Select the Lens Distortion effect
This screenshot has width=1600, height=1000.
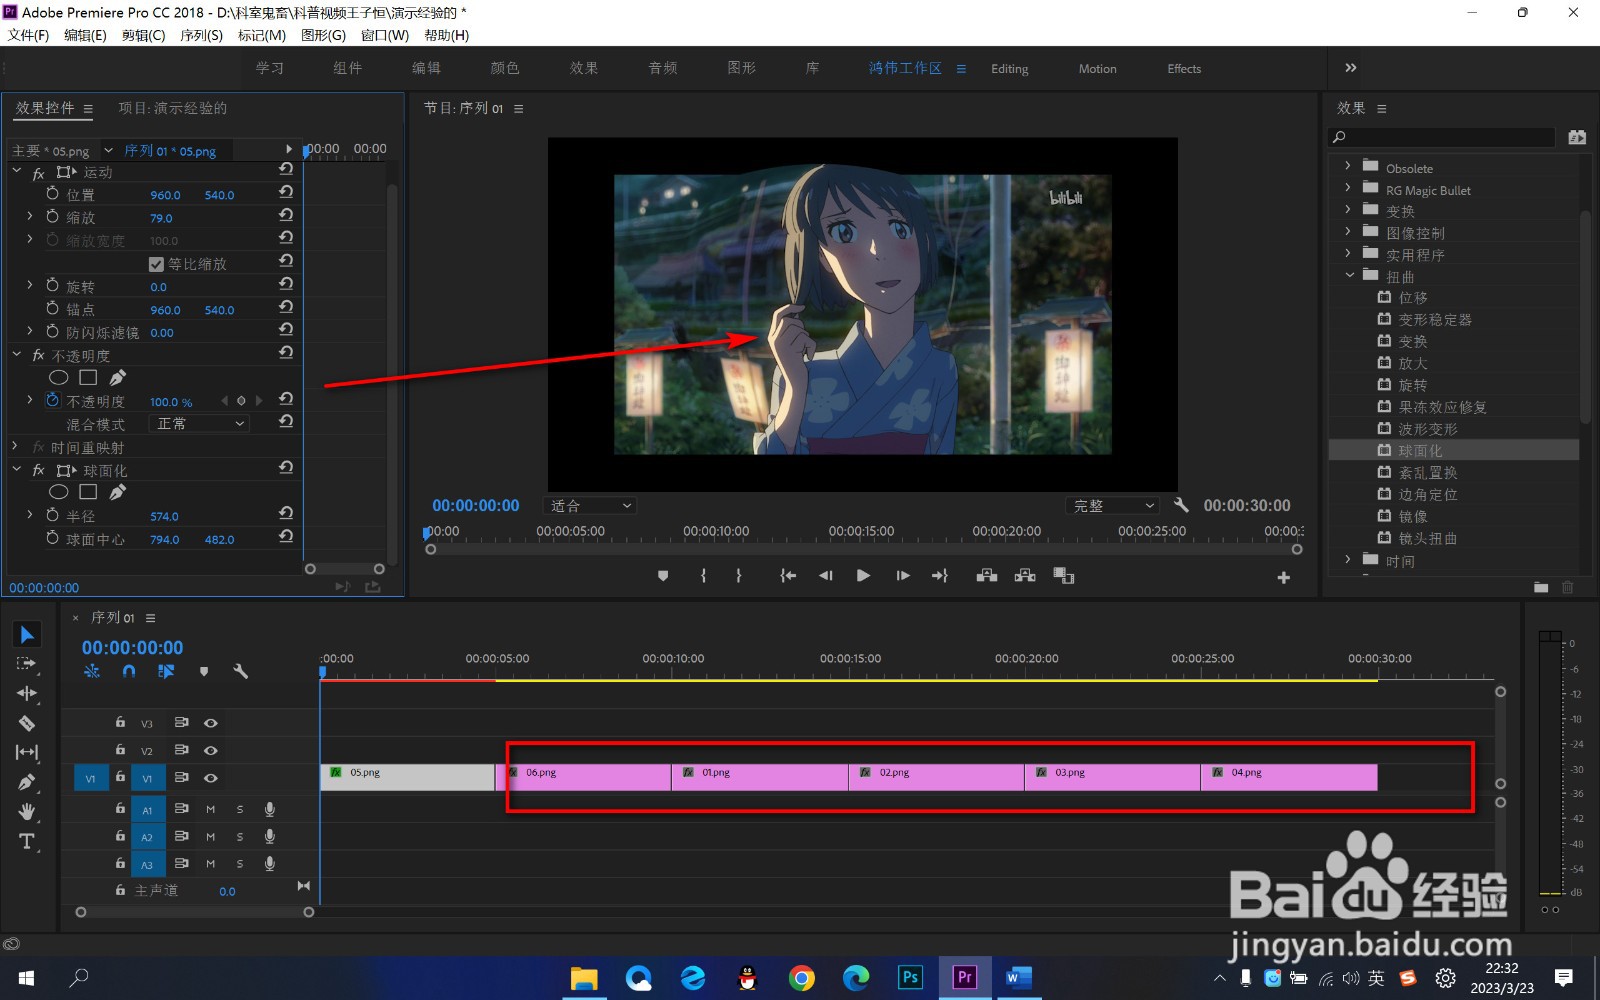(x=1428, y=538)
